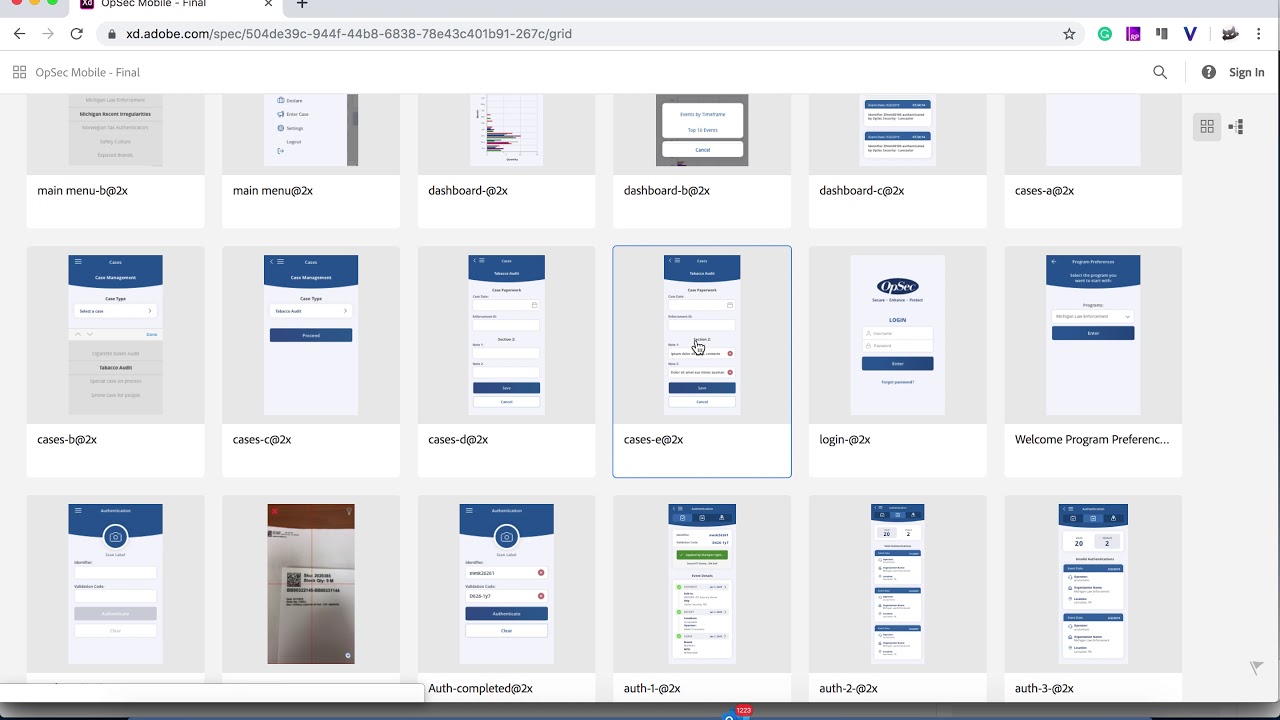Image resolution: width=1280 pixels, height=720 pixels.
Task: Click the Sign In link
Action: [1246, 72]
